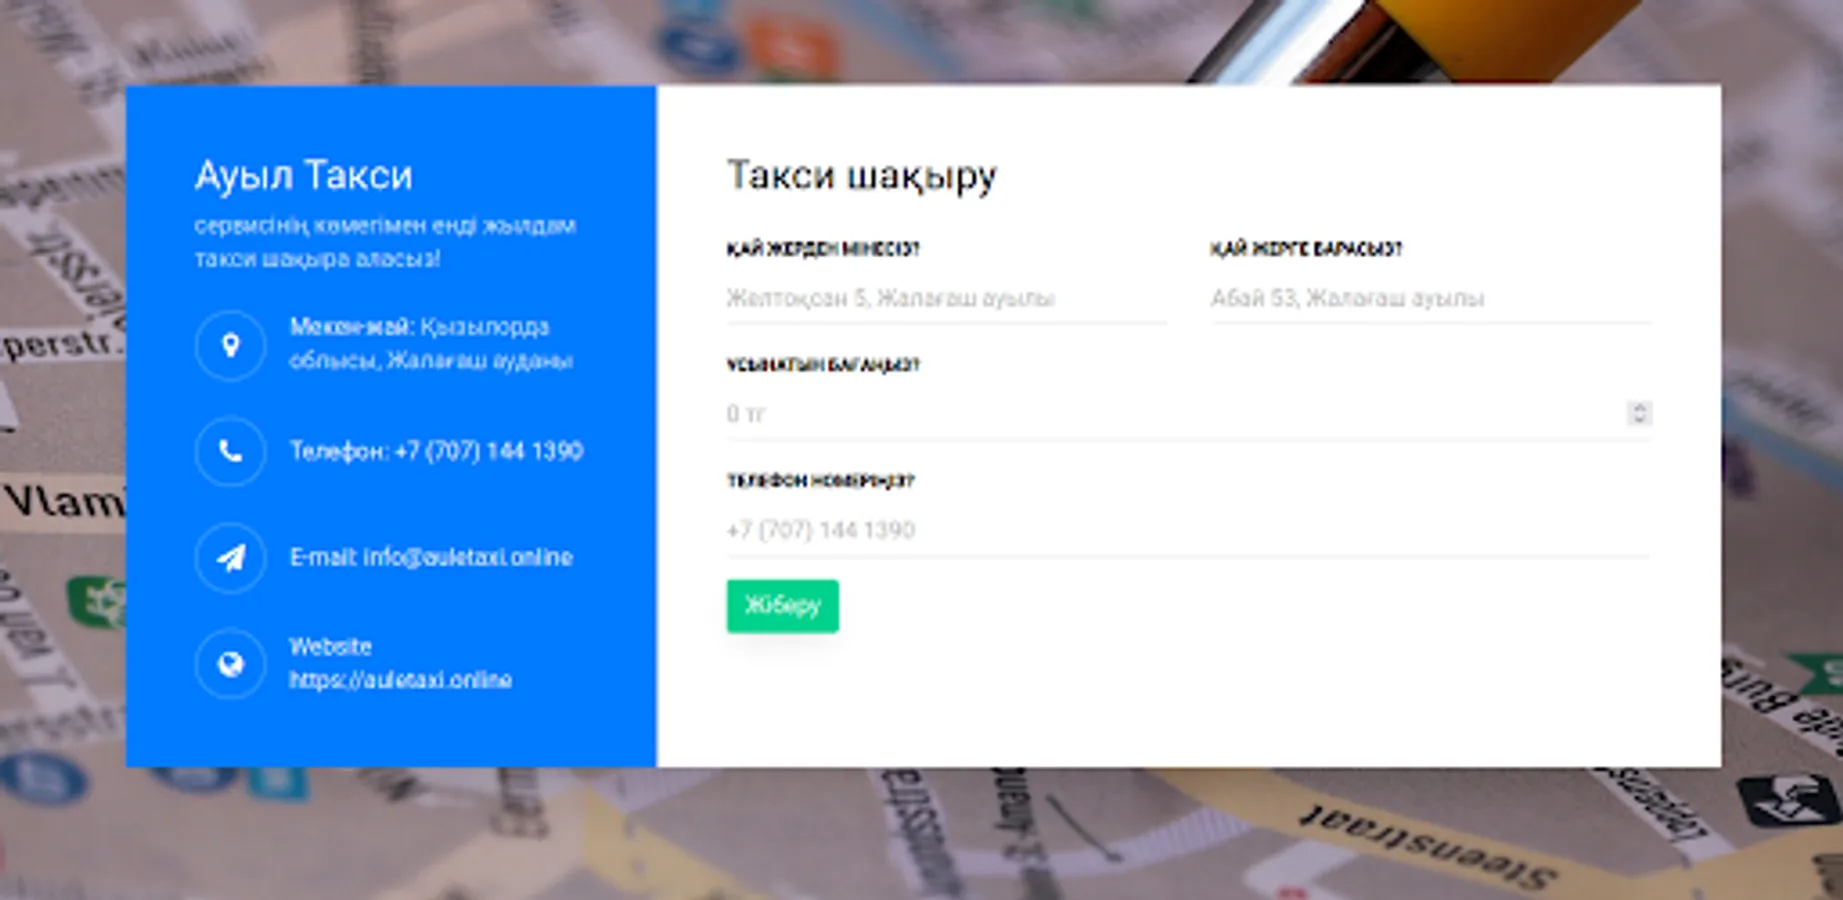Click the Қызылорда облысы address text
This screenshot has width=1843, height=900.
(431, 343)
